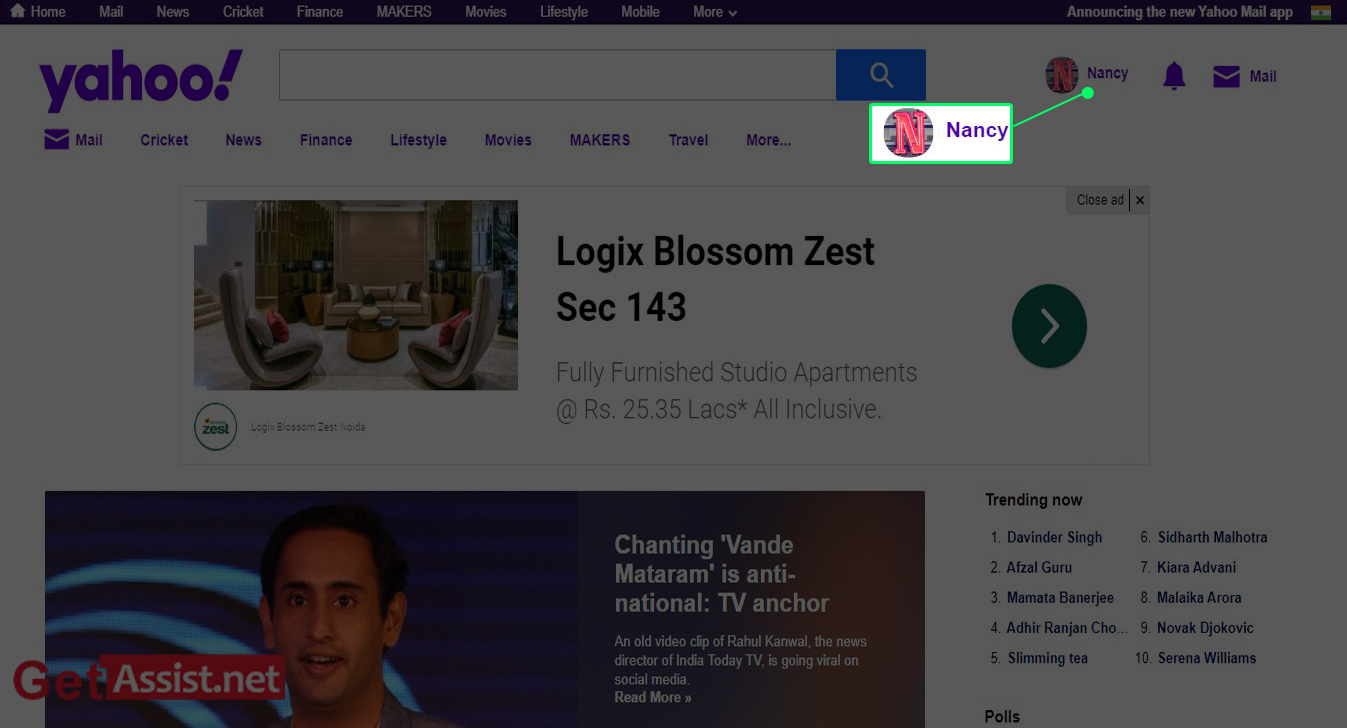
Task: Open trending topic Kiara Advani
Action: (x=1196, y=567)
